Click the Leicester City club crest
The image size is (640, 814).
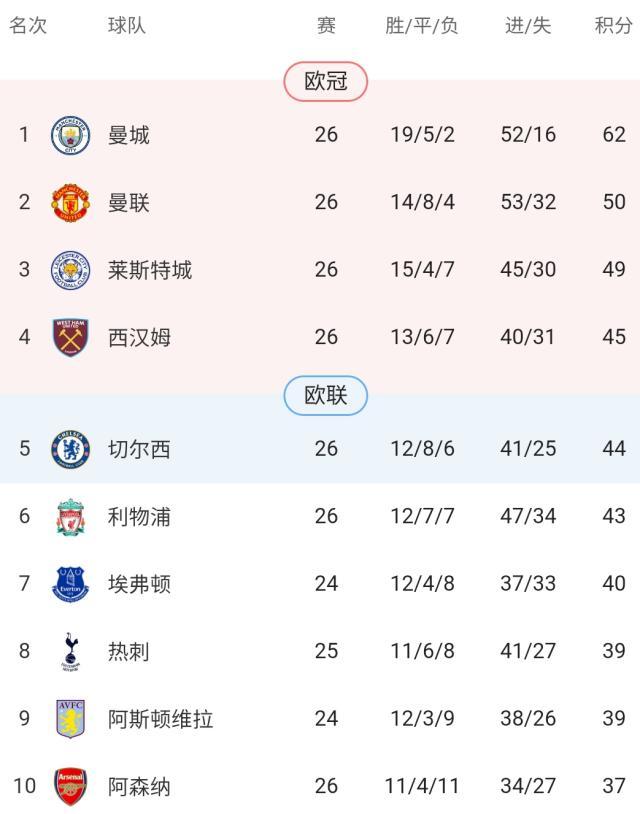(x=71, y=270)
